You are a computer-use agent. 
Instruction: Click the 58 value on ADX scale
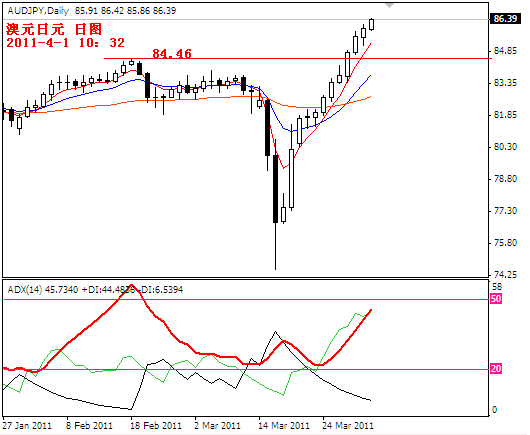497,287
